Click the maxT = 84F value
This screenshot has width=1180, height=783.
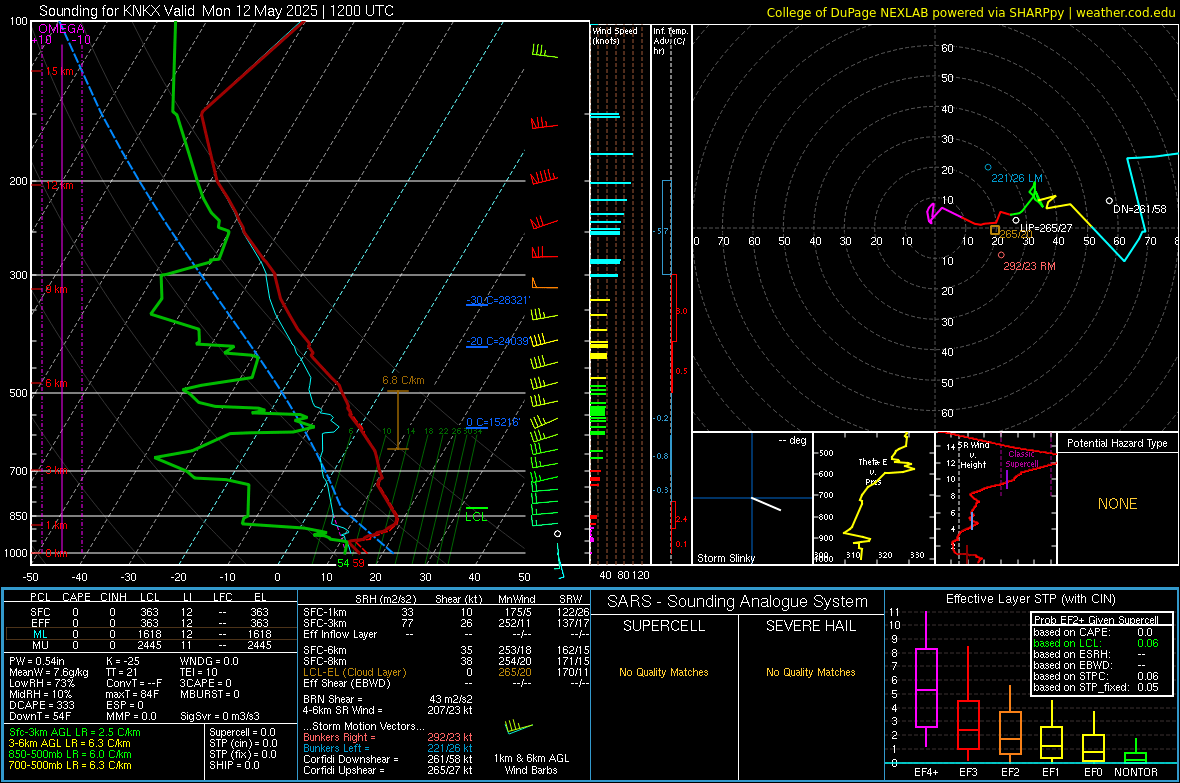point(132,694)
